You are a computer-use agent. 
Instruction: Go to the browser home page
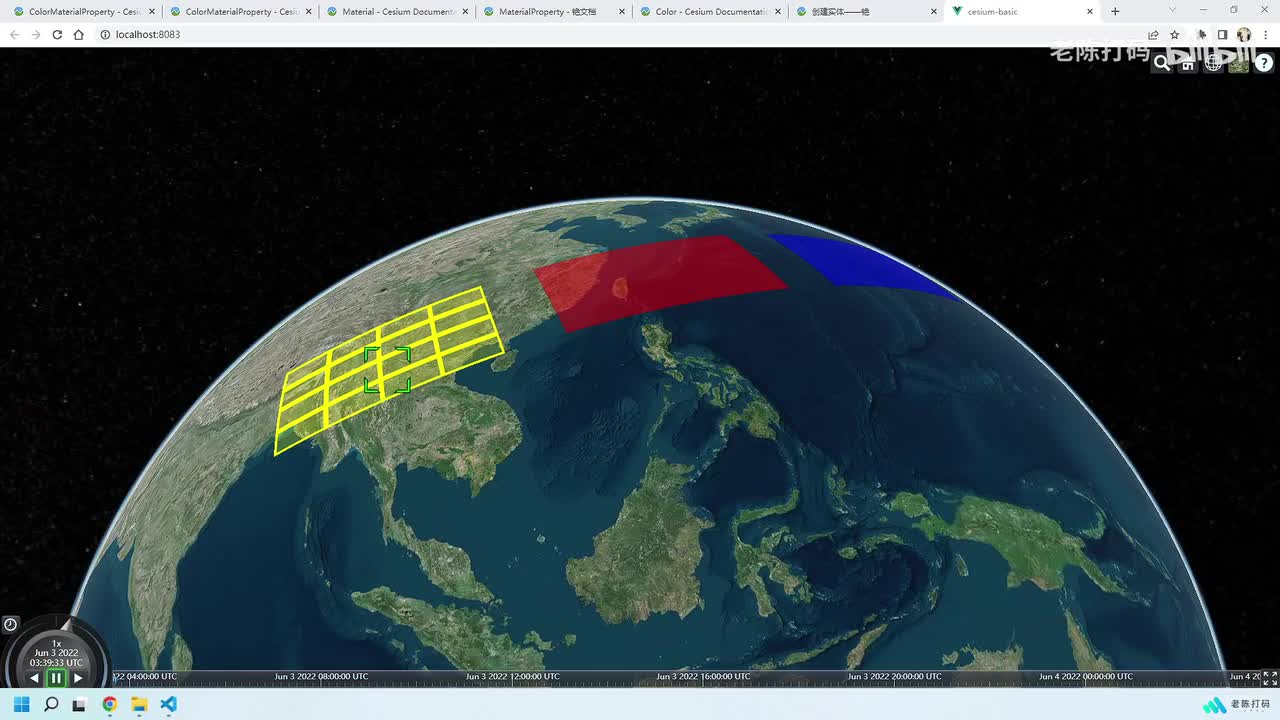tap(79, 35)
